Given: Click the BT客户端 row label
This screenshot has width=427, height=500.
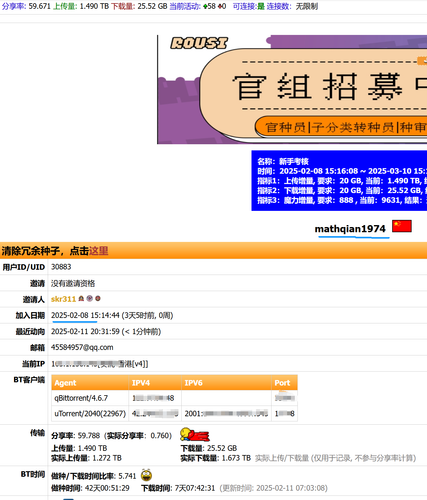Looking at the screenshot, I should click(29, 380).
